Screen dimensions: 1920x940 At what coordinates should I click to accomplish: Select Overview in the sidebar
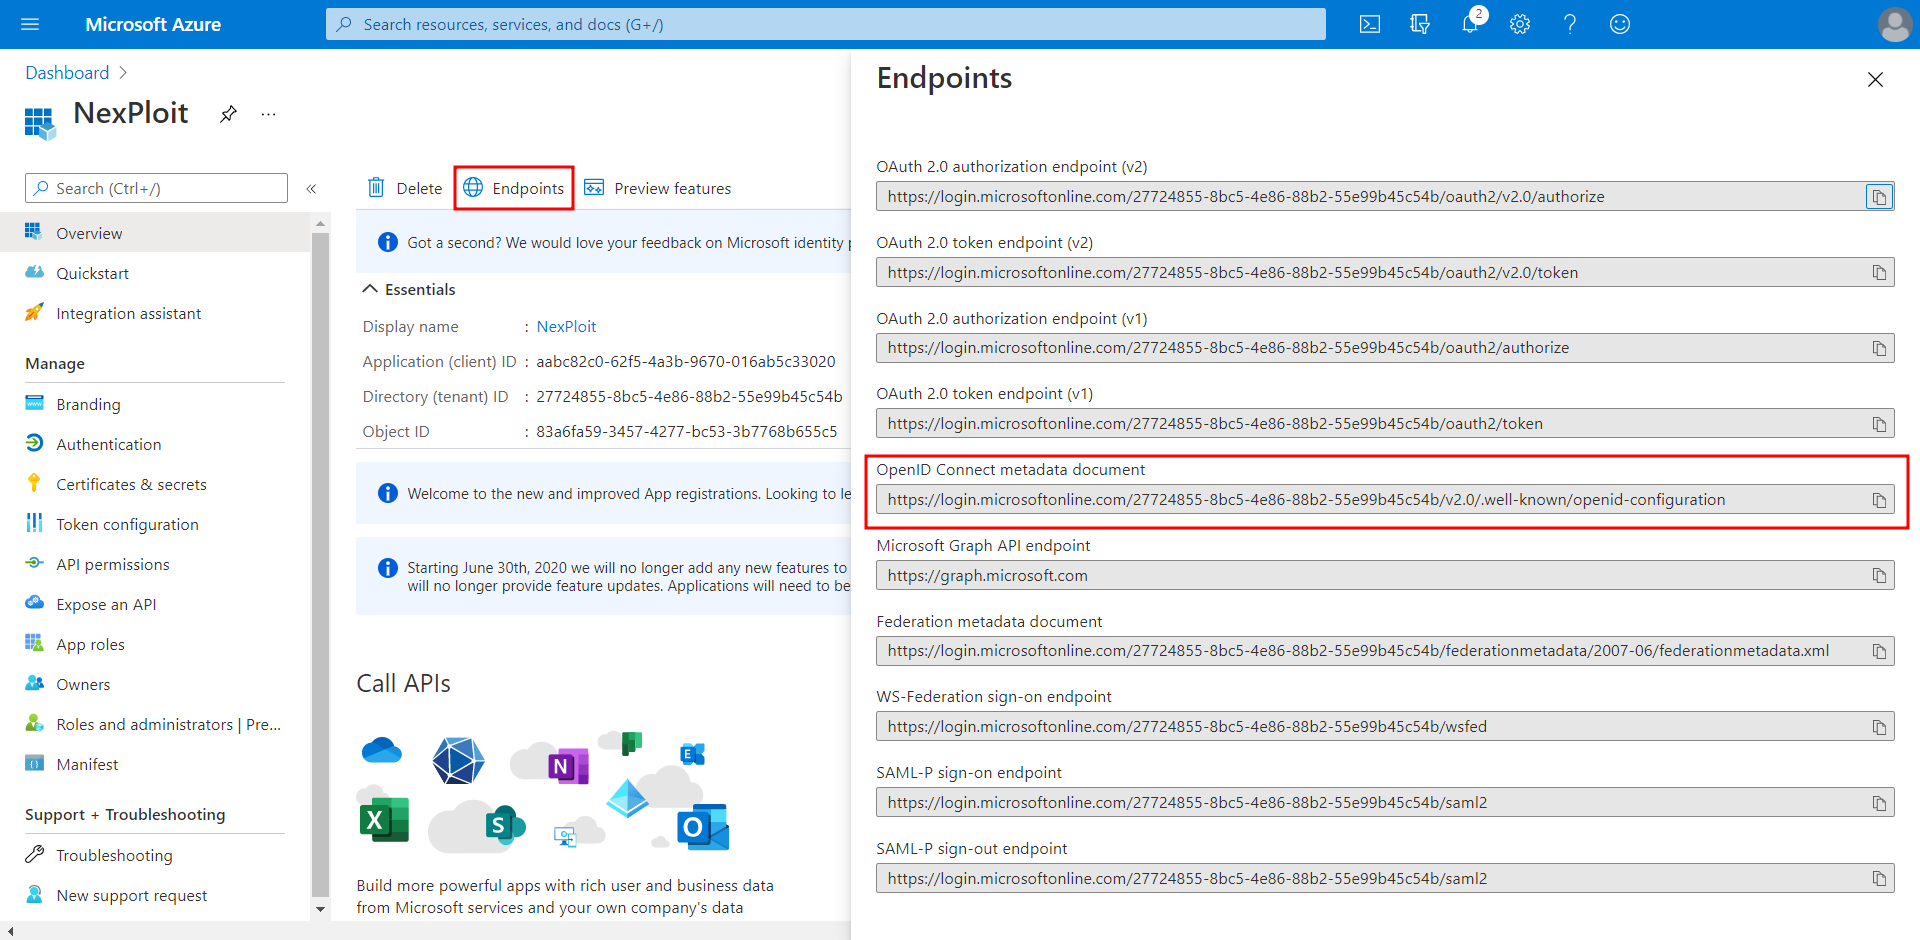pyautogui.click(x=155, y=233)
